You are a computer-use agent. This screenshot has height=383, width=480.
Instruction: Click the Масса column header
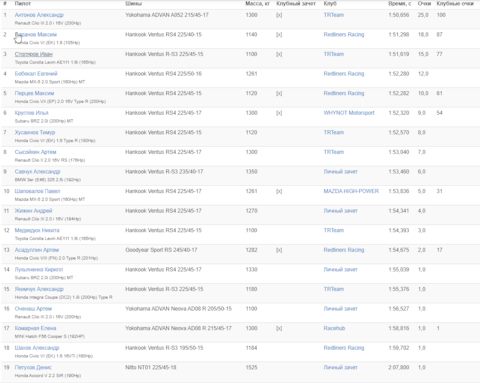click(x=257, y=4)
